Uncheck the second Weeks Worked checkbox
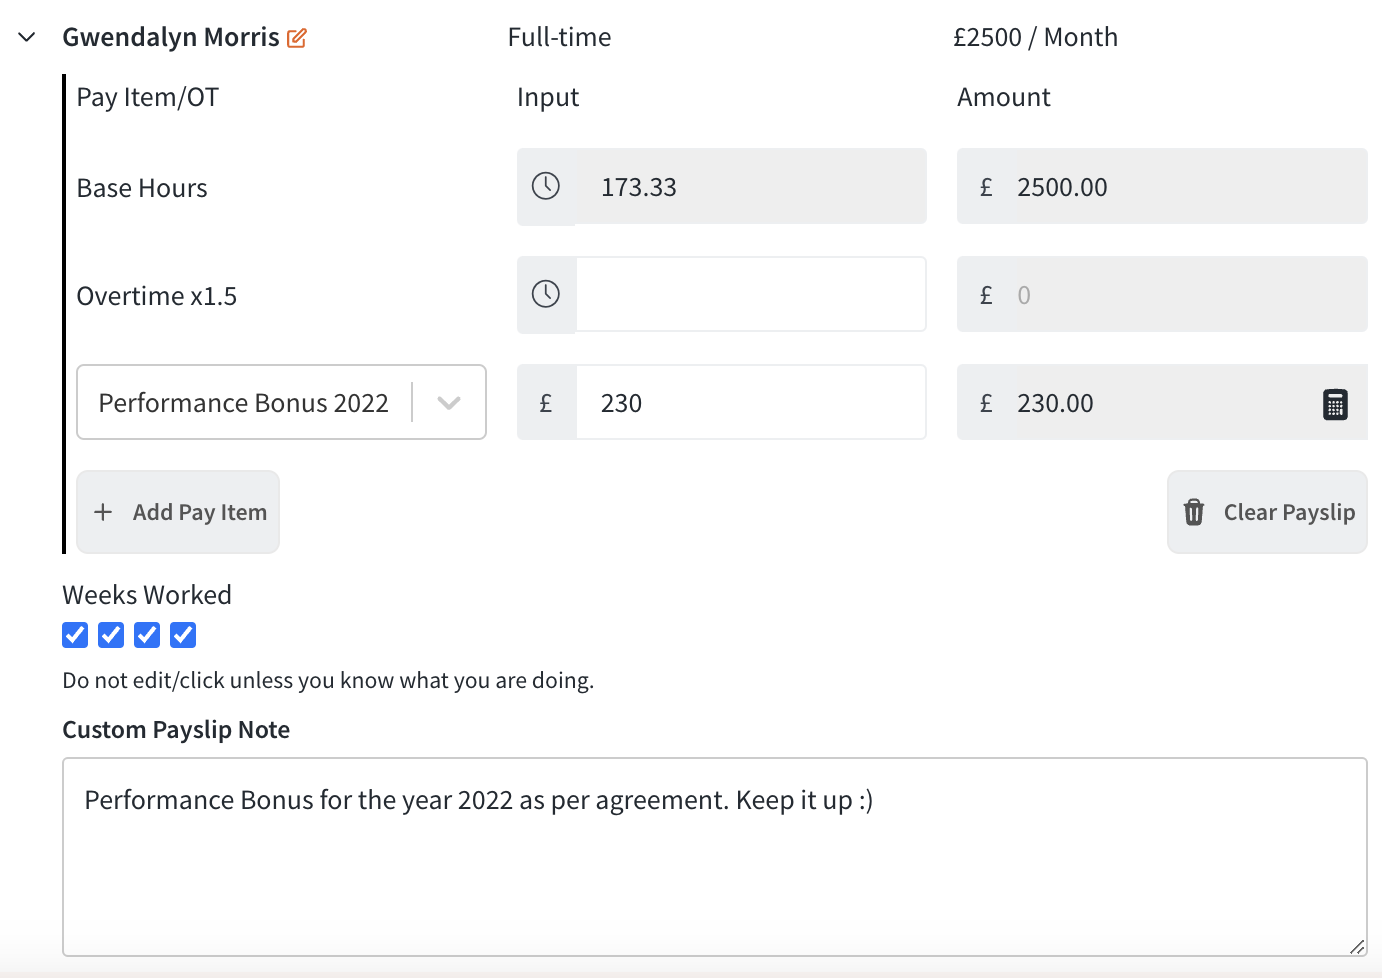Image resolution: width=1382 pixels, height=978 pixels. pos(111,635)
